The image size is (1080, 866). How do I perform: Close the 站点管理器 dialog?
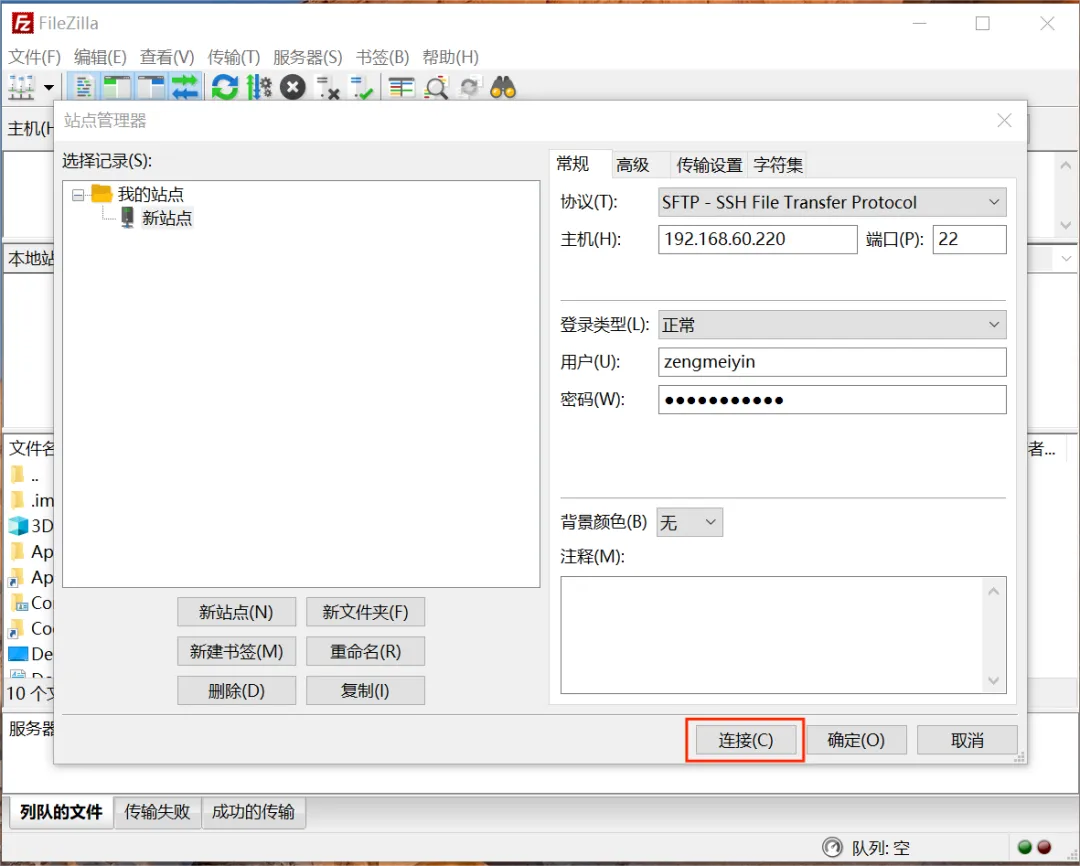pos(1004,121)
